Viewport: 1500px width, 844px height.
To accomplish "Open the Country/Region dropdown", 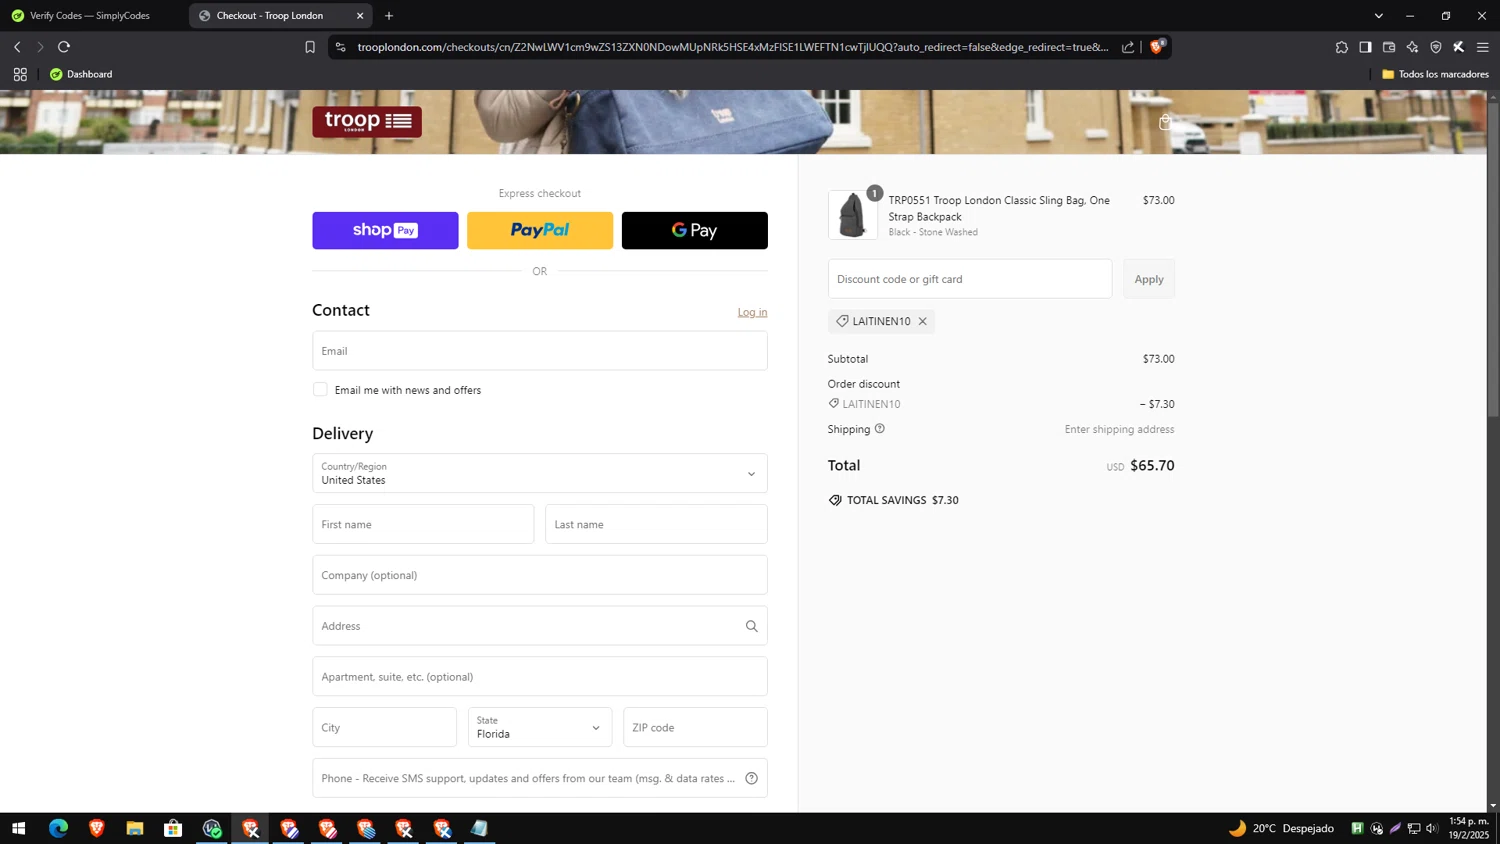I will (540, 474).
